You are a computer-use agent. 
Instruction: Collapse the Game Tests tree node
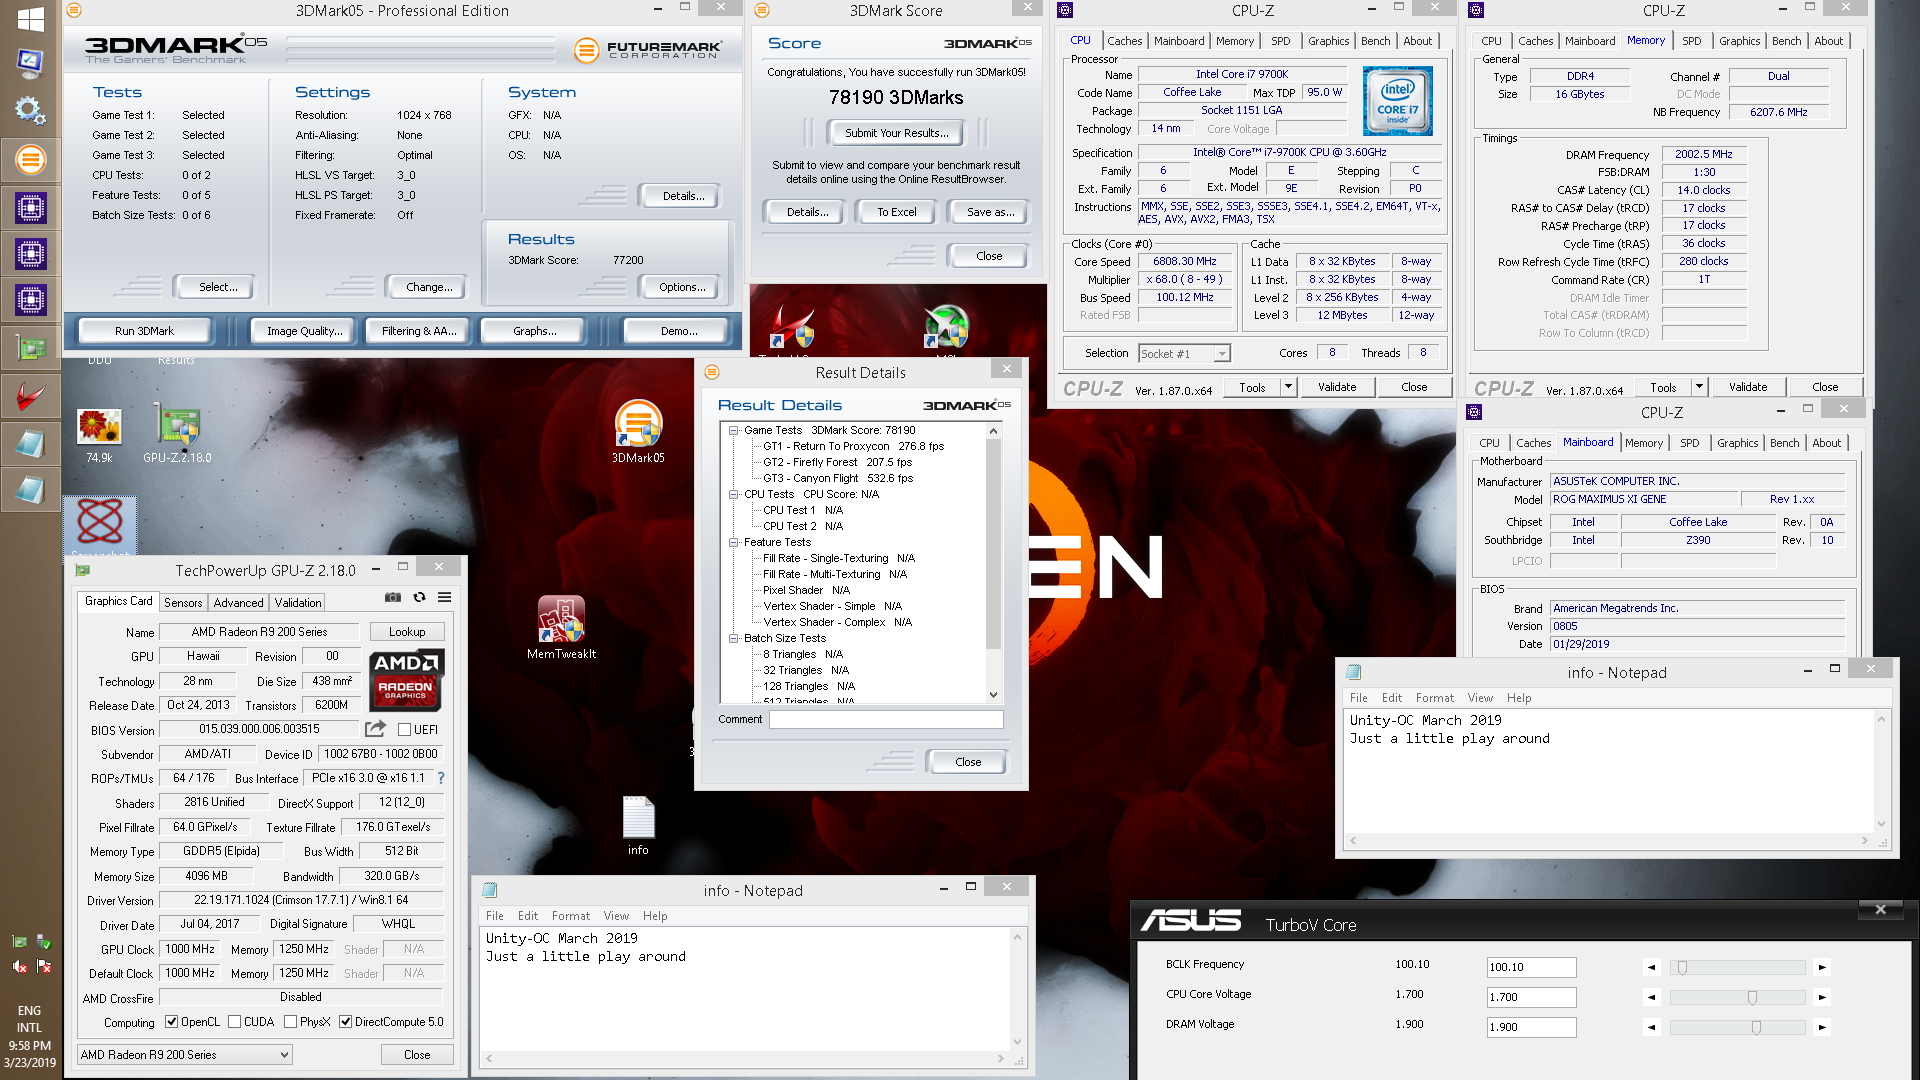[x=733, y=430]
